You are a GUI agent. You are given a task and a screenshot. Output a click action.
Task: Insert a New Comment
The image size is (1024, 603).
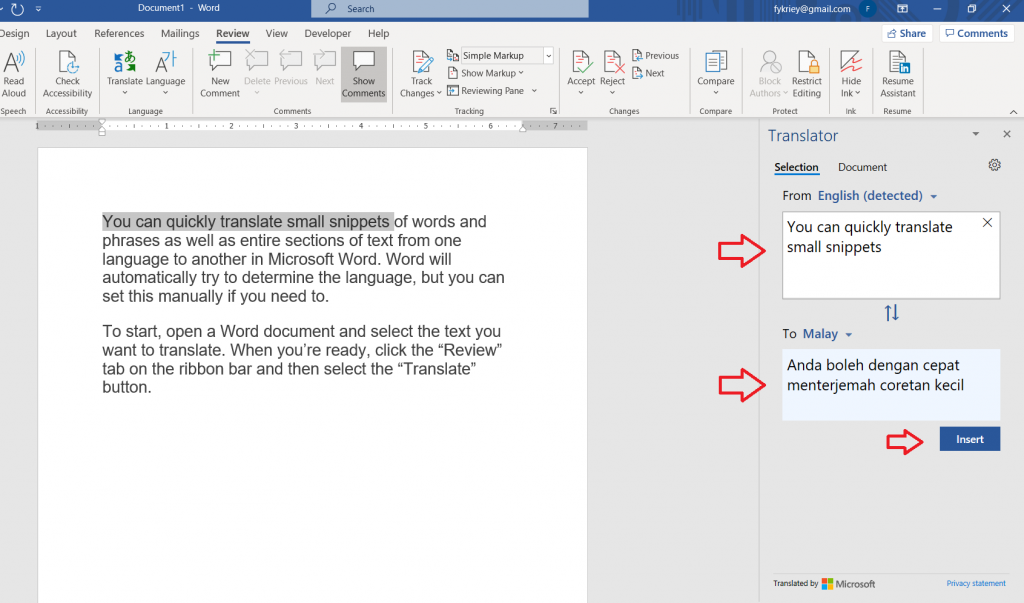(220, 65)
